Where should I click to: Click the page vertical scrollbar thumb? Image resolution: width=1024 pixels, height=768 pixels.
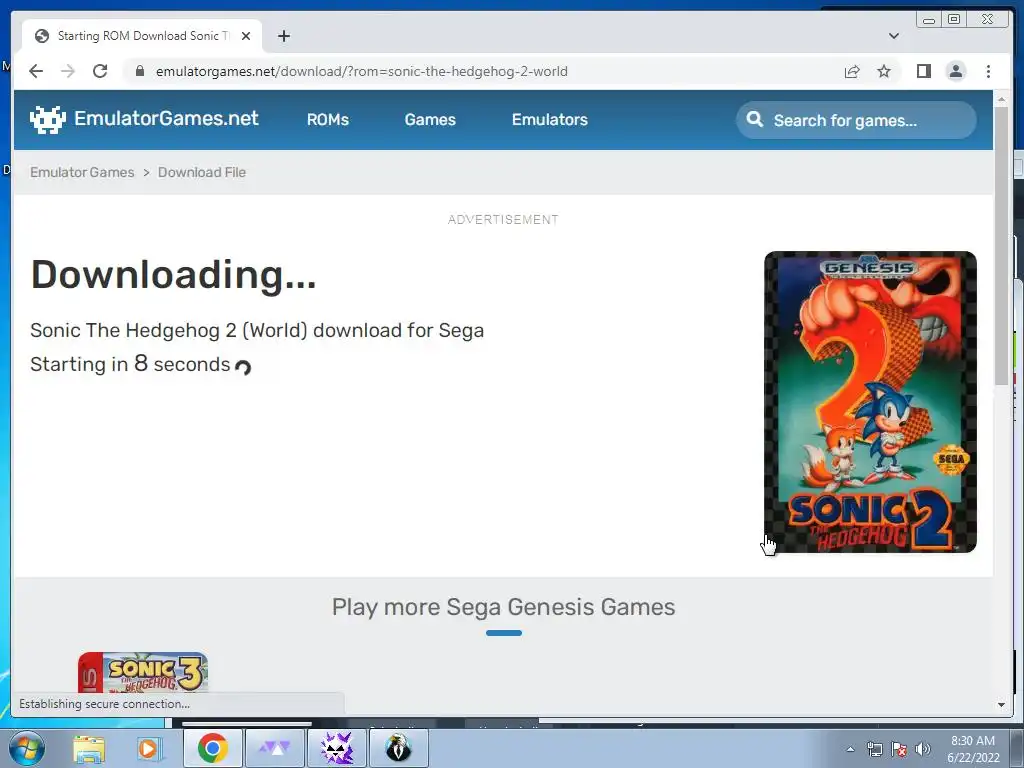pos(1002,245)
